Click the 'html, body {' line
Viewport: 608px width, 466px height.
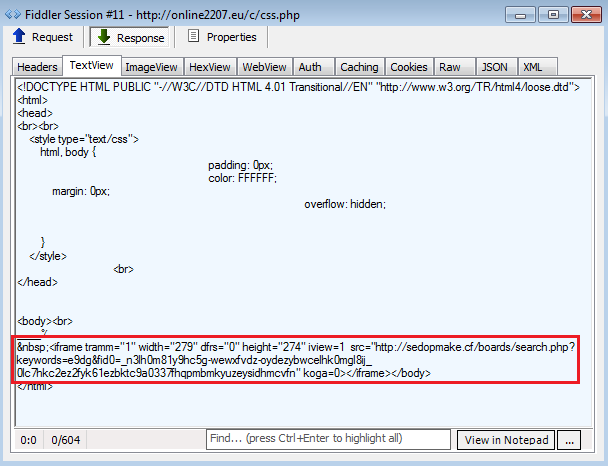click(68, 152)
